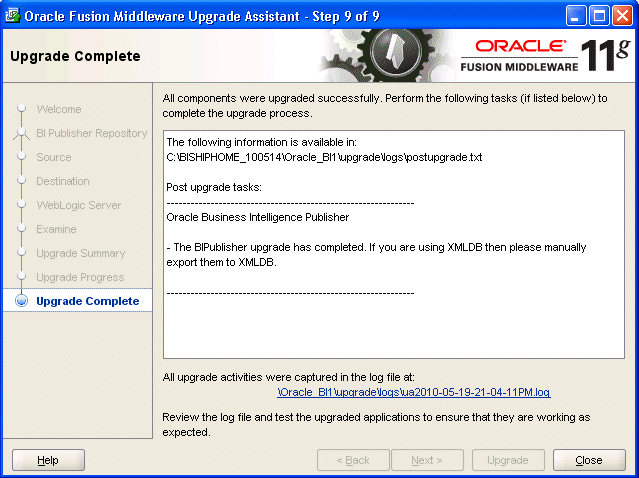
Task: Select the Destination step in sidebar
Action: 63,181
